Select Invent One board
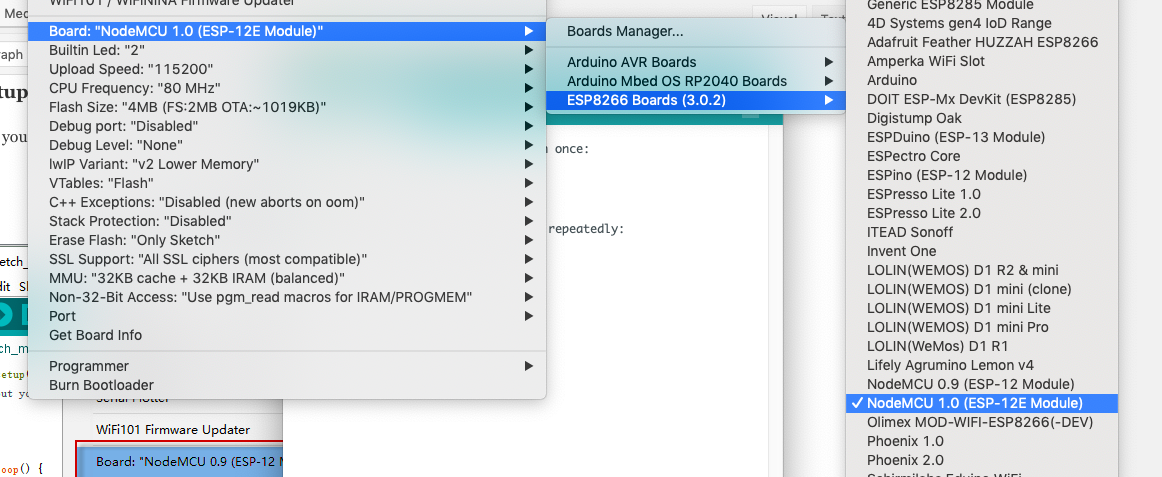1162x477 pixels. pyautogui.click(x=981, y=251)
